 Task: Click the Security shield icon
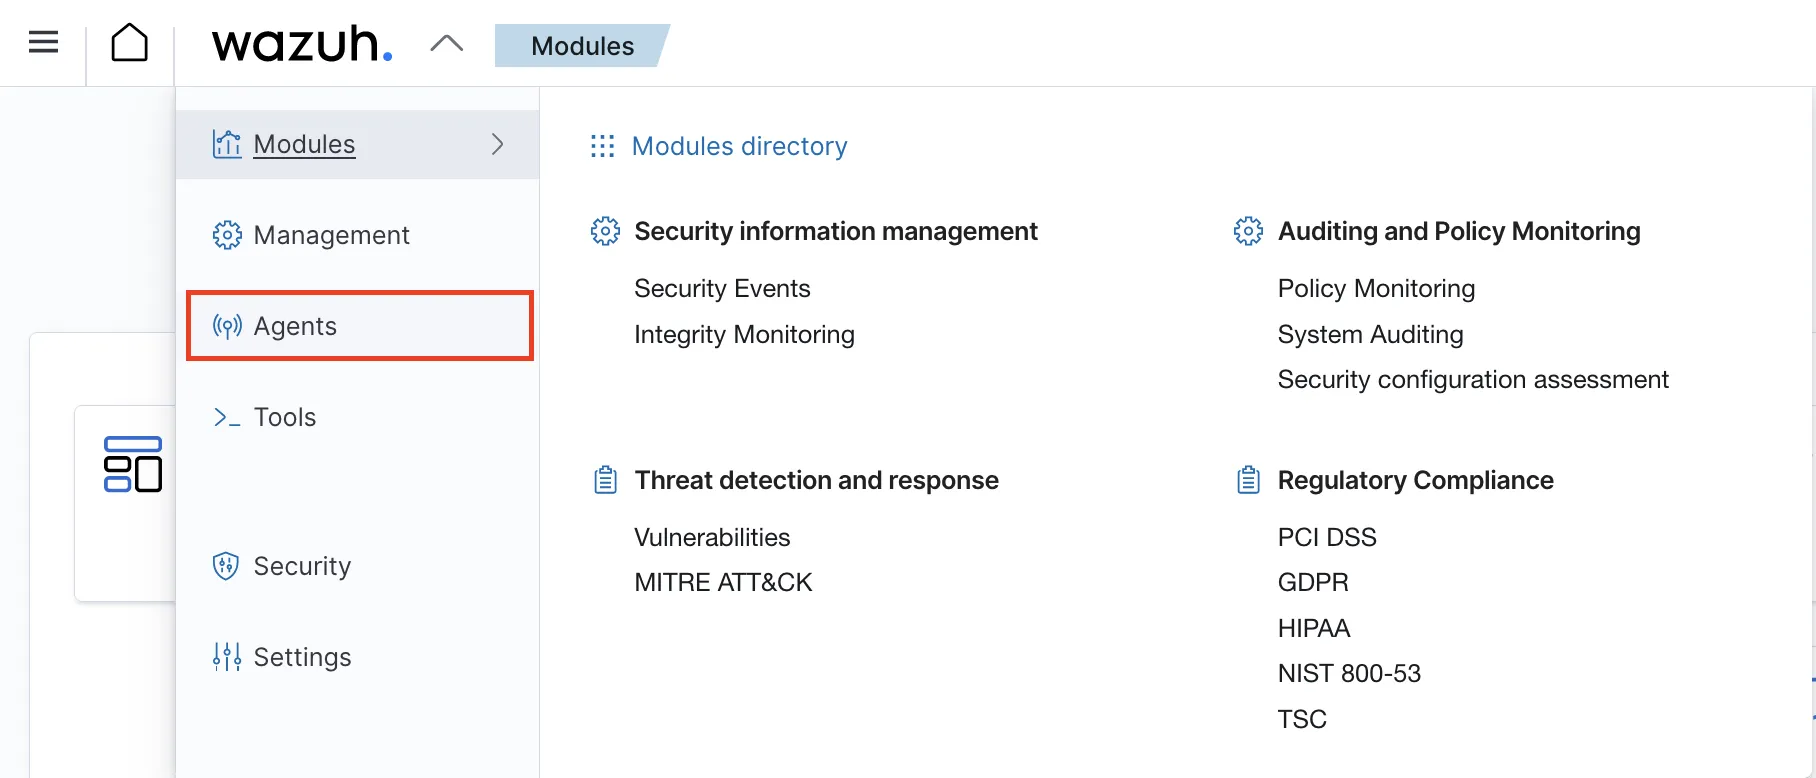point(226,566)
